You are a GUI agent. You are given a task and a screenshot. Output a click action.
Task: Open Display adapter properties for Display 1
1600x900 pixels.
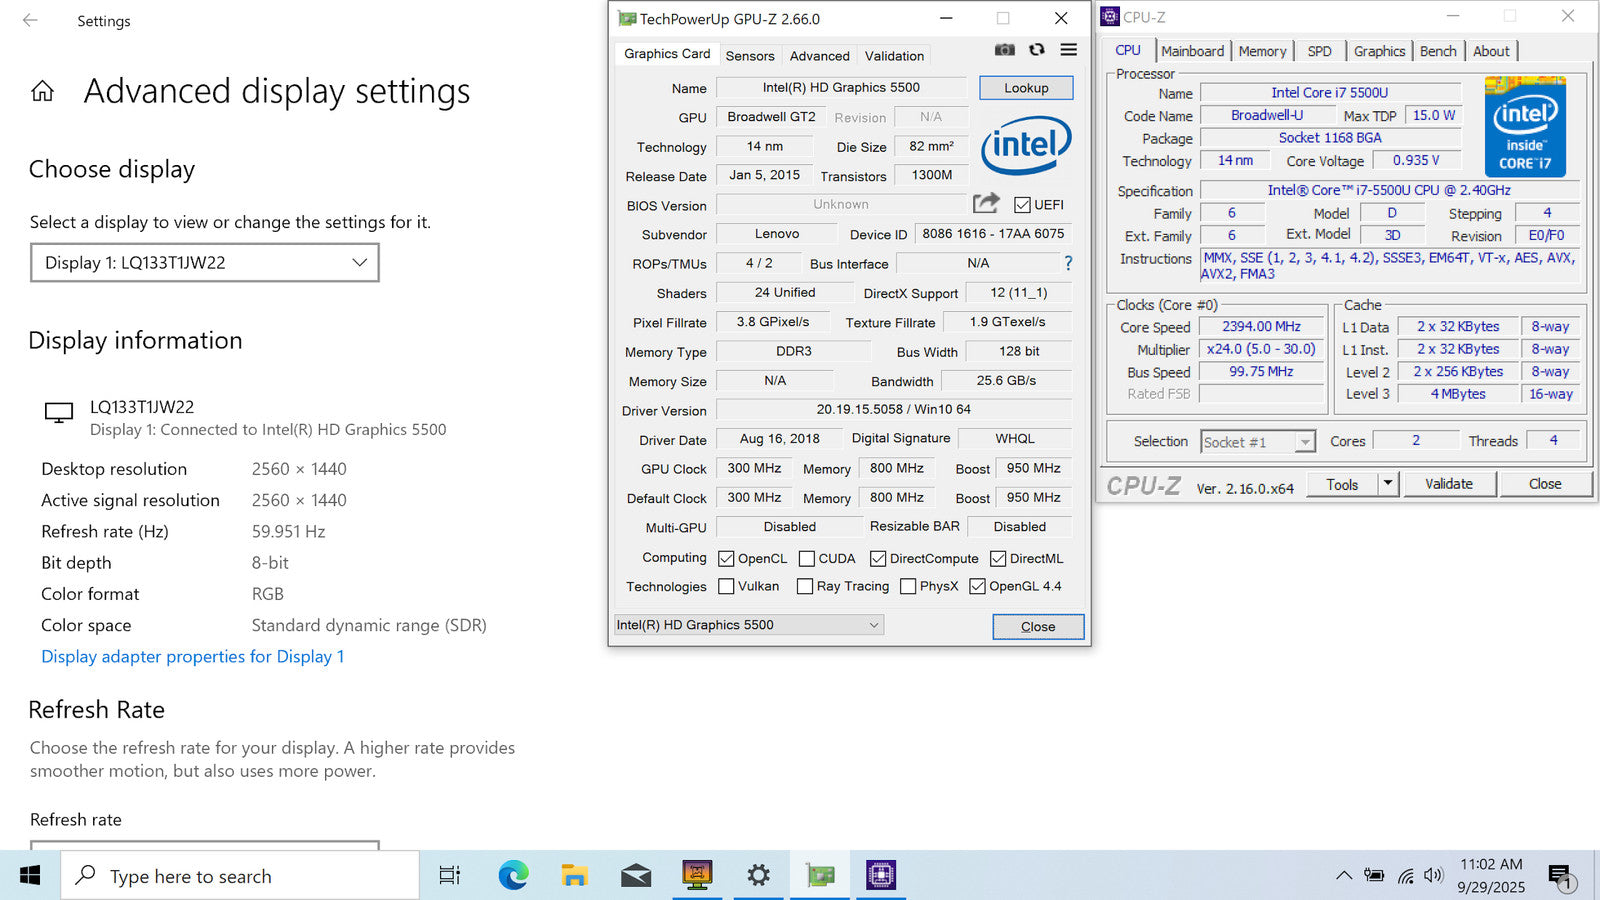(x=192, y=657)
